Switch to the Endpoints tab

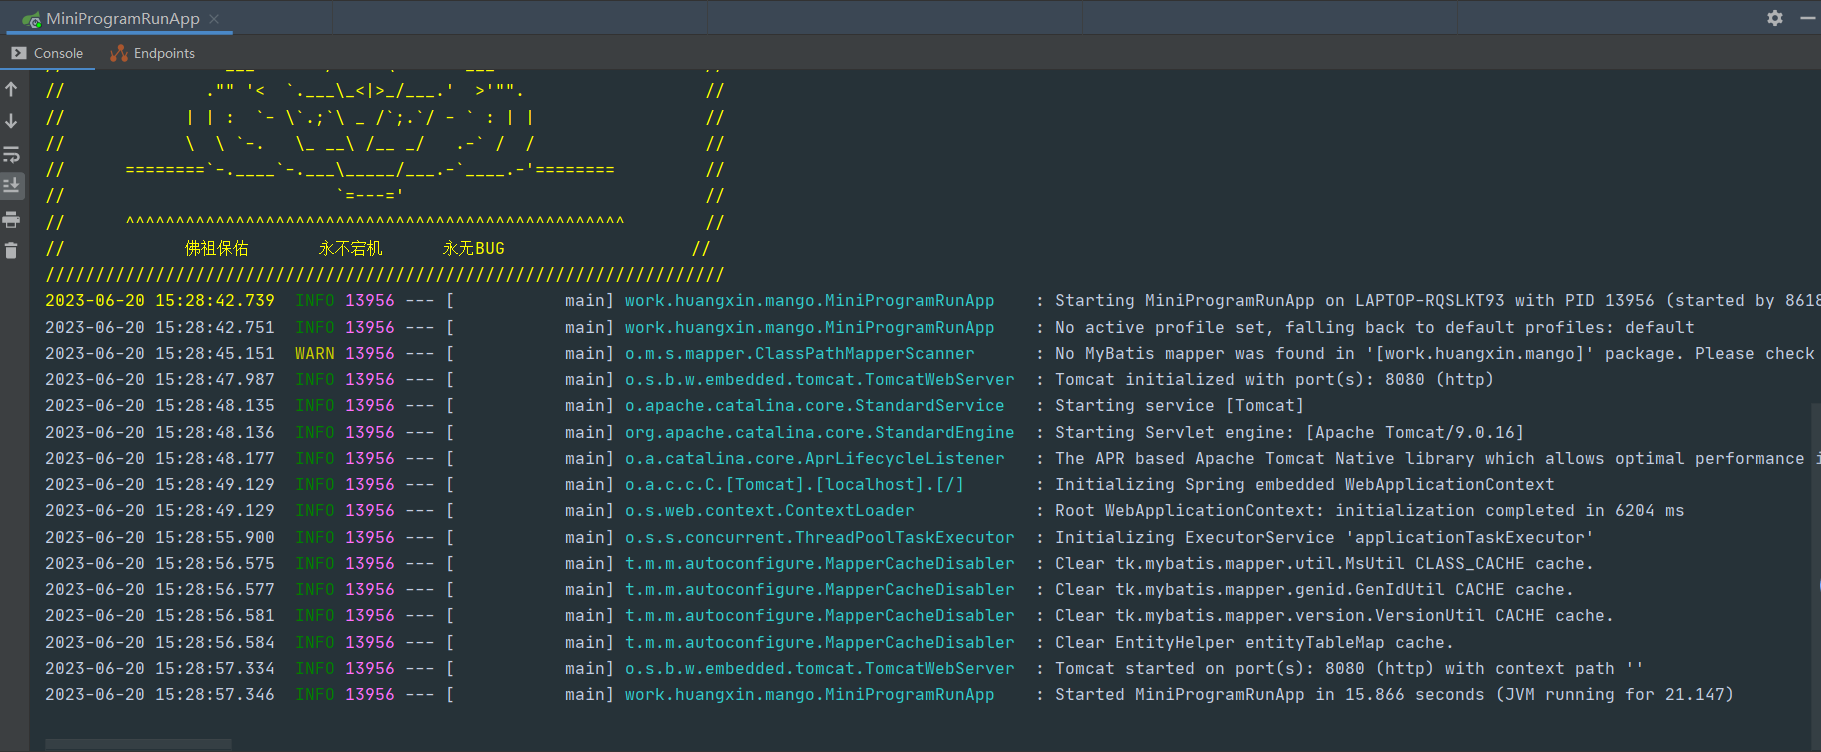pos(152,54)
